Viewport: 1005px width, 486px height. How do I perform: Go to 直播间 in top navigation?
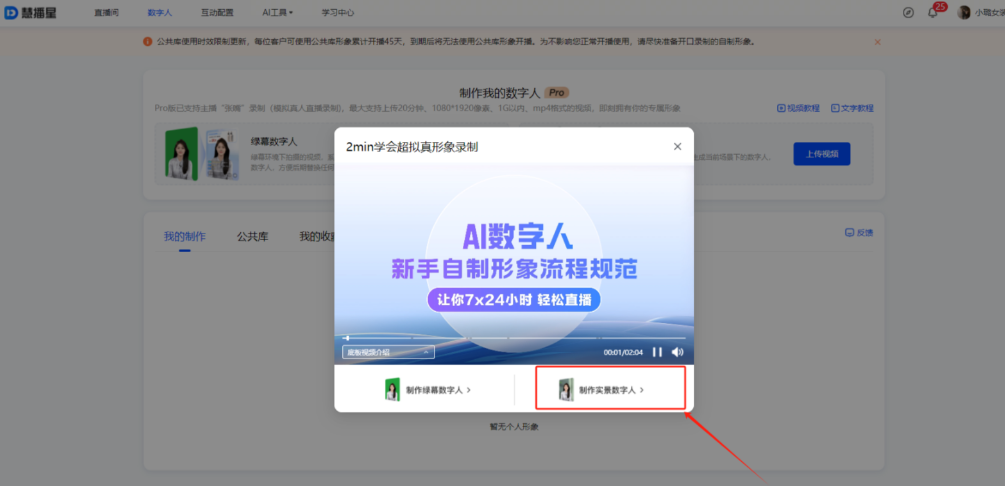[106, 13]
